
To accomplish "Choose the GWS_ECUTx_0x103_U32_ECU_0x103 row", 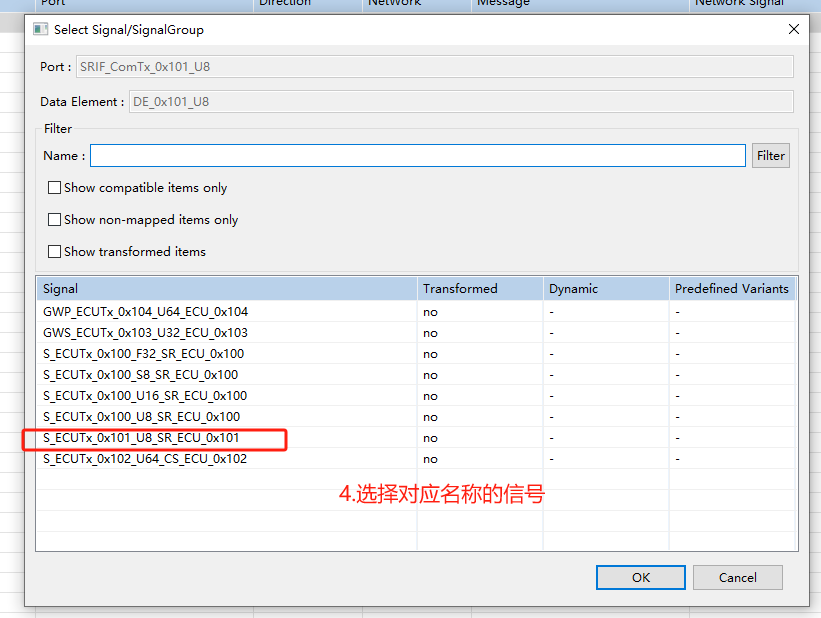I will click(145, 333).
